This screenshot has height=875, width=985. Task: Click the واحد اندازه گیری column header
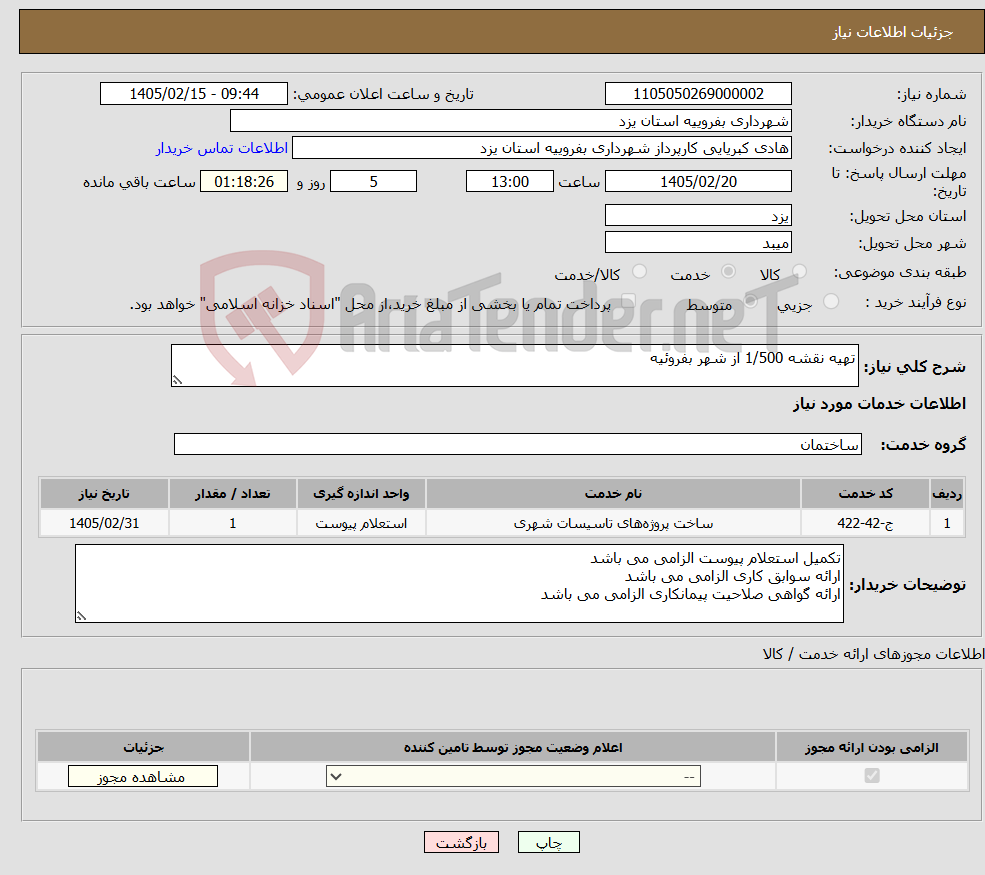pyautogui.click(x=361, y=494)
